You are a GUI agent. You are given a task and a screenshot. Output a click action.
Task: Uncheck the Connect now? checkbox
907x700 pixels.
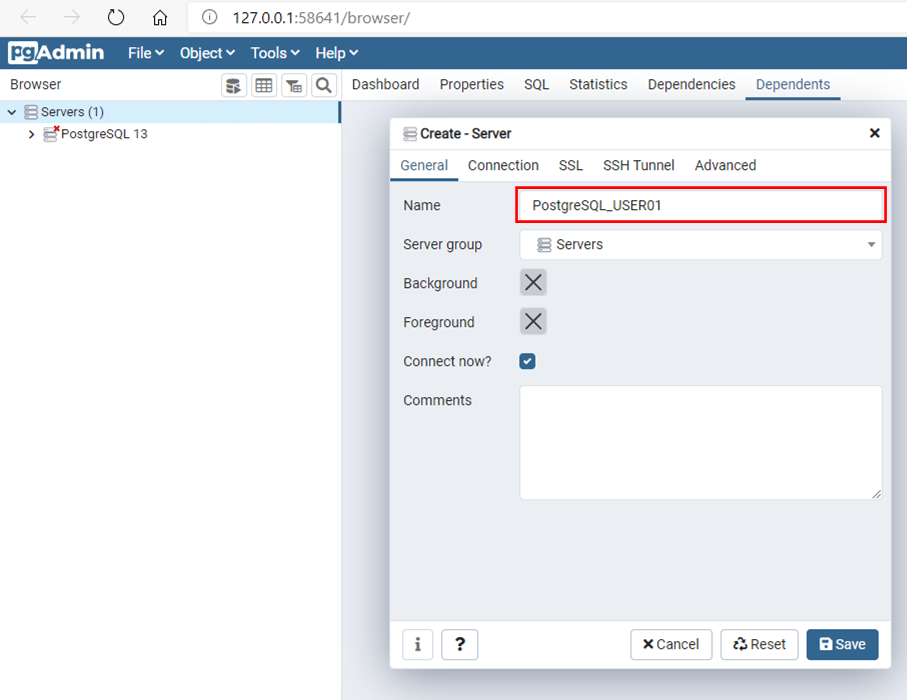(528, 361)
